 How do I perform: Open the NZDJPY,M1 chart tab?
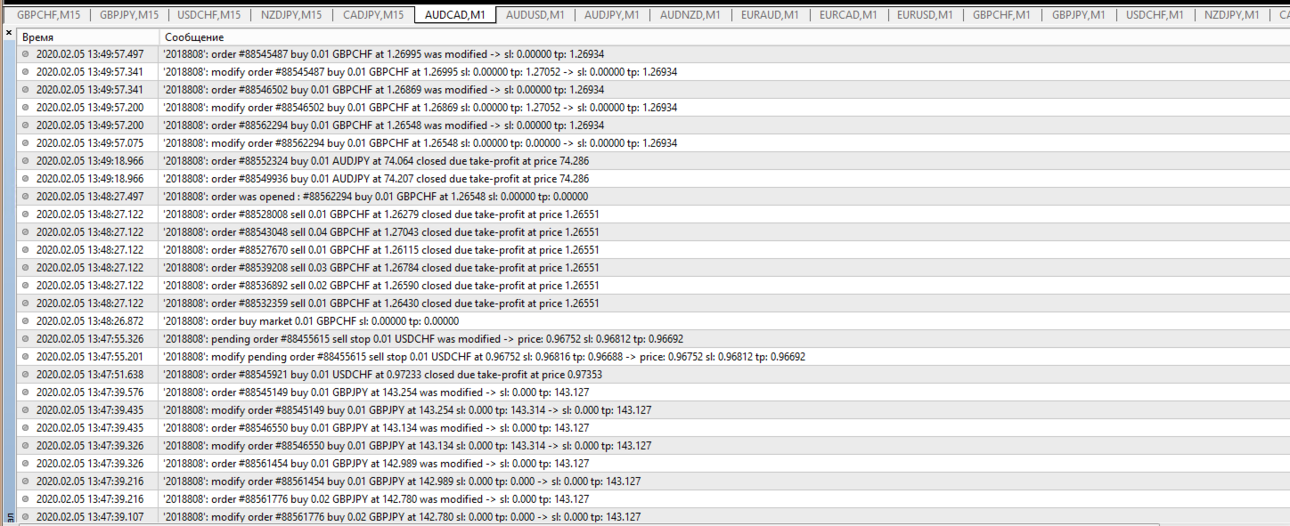tap(1232, 15)
